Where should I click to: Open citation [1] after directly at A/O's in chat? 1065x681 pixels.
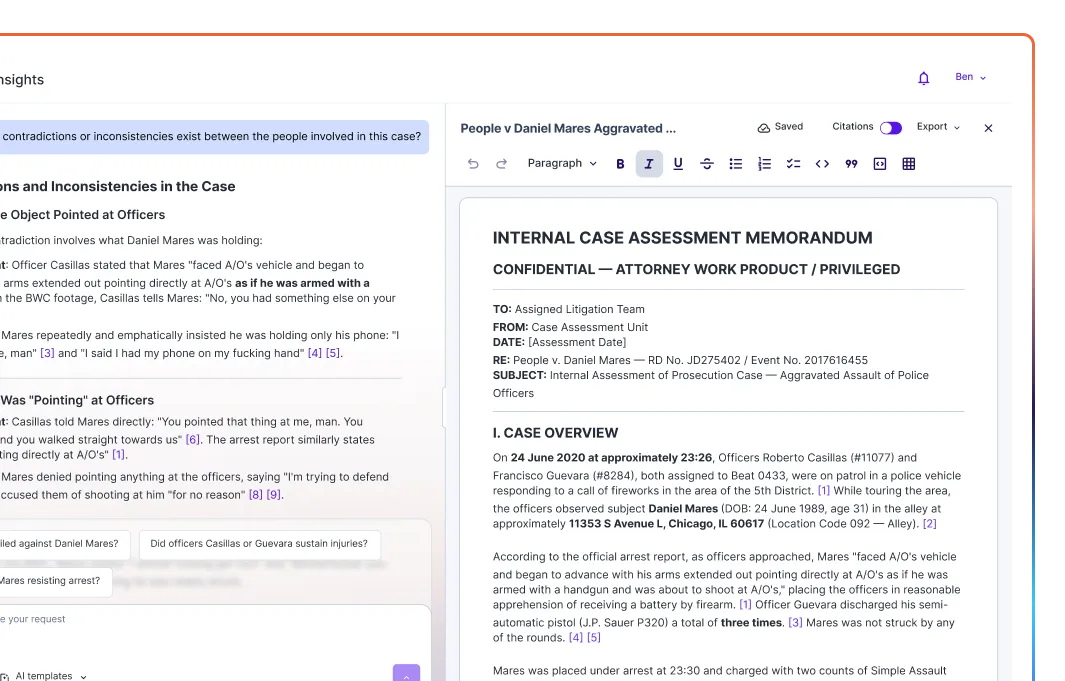pyautogui.click(x=118, y=455)
